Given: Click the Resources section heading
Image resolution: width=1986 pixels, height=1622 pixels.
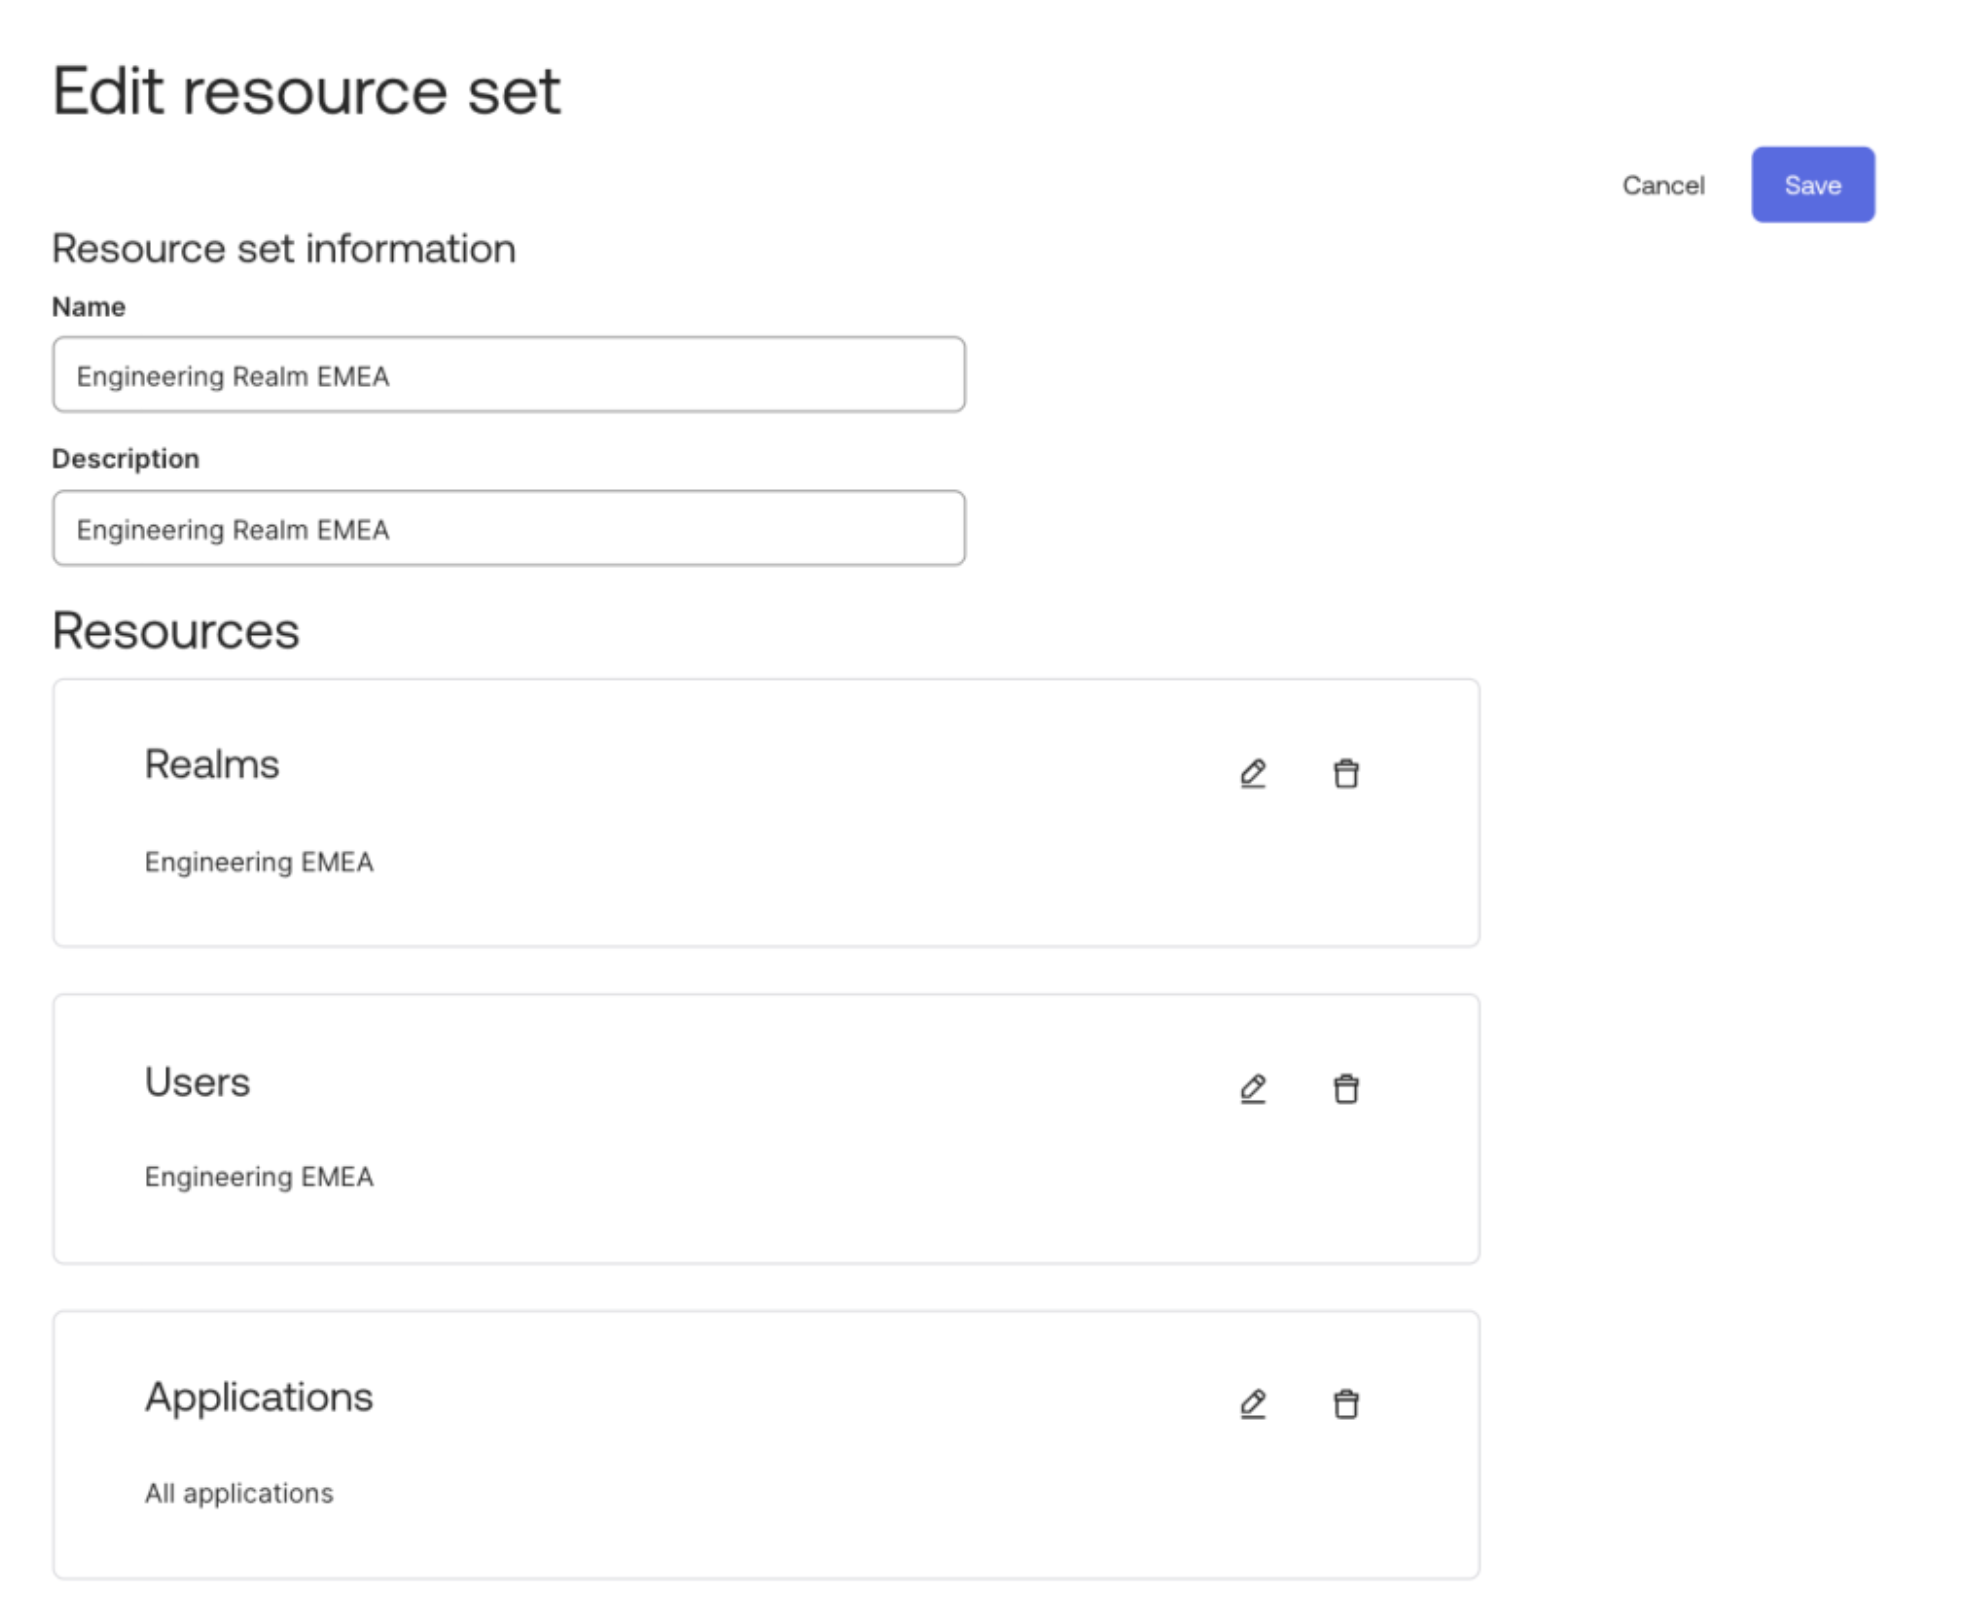Looking at the screenshot, I should 176,630.
